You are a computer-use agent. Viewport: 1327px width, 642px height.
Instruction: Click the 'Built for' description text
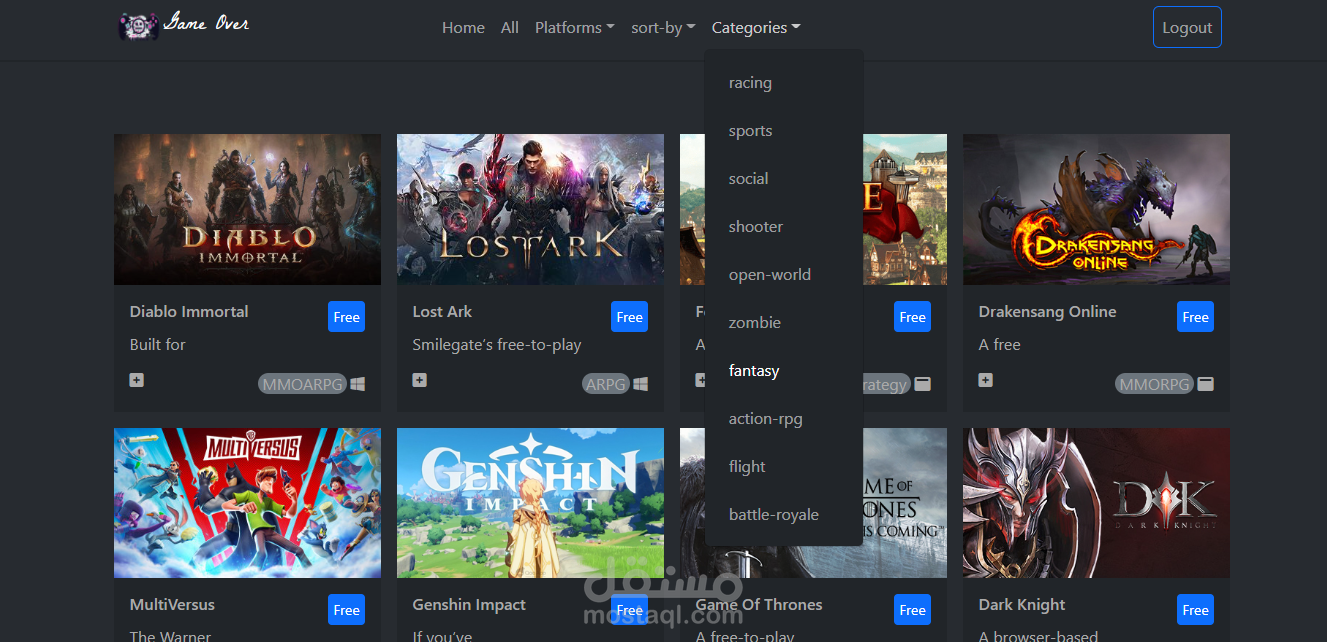pyautogui.click(x=158, y=345)
